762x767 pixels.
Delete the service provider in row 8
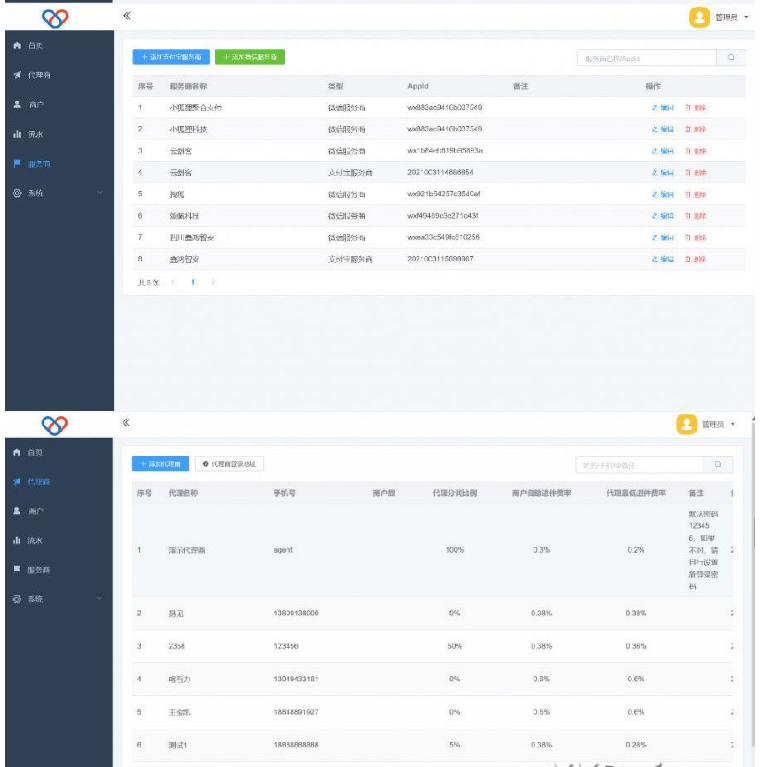pyautogui.click(x=695, y=259)
